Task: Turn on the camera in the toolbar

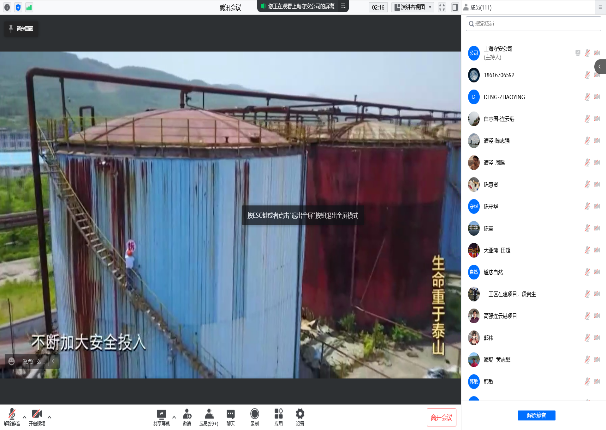Action: (x=36, y=413)
